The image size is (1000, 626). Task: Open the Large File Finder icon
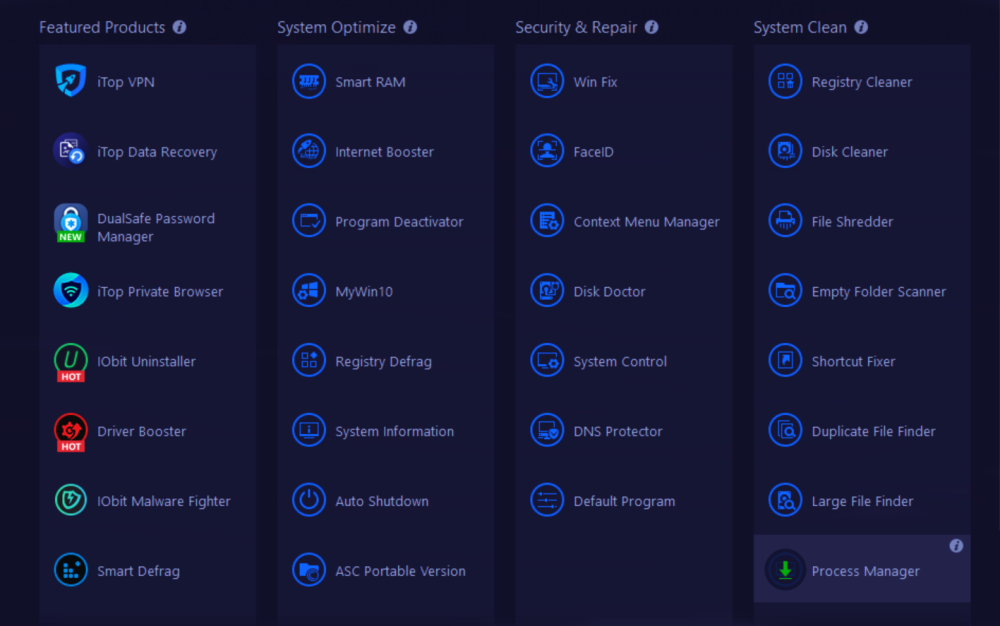pyautogui.click(x=785, y=500)
